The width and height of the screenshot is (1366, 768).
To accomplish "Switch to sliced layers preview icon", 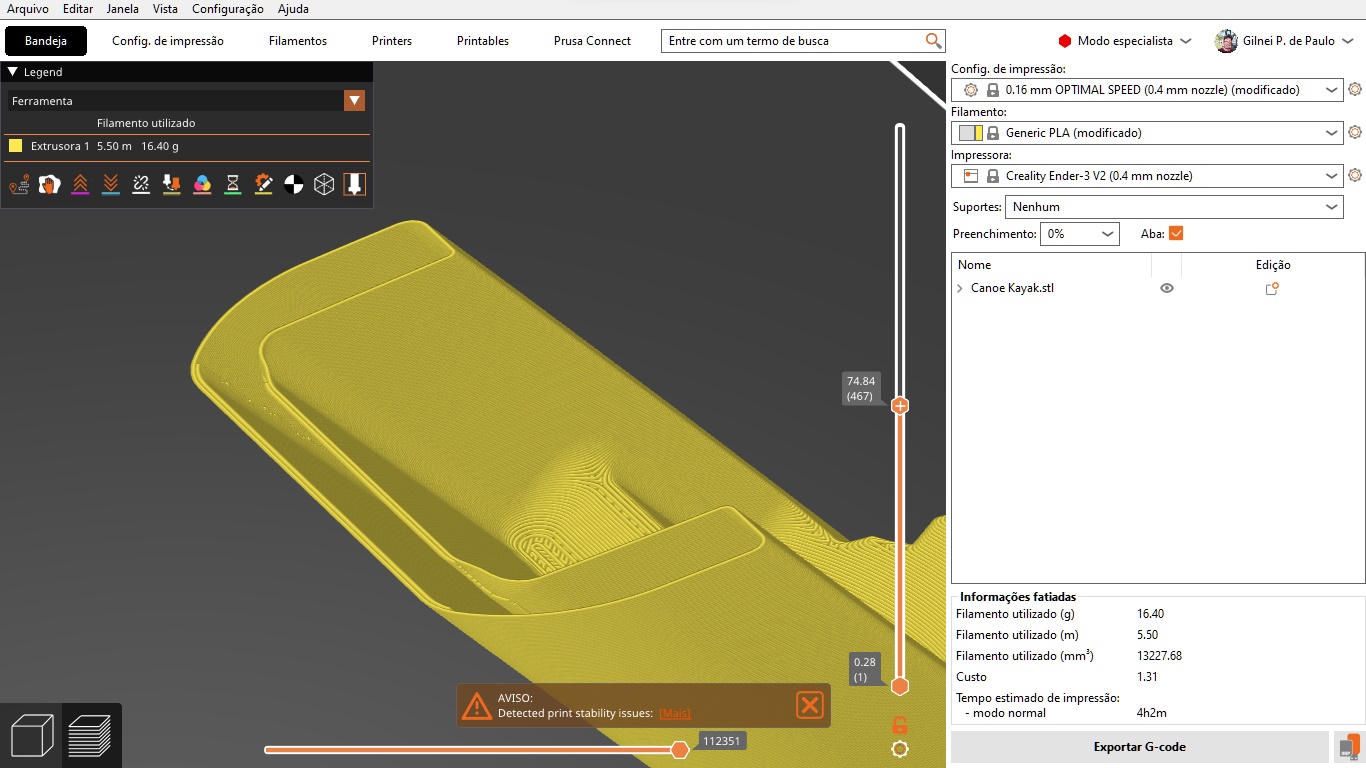I will 90,736.
